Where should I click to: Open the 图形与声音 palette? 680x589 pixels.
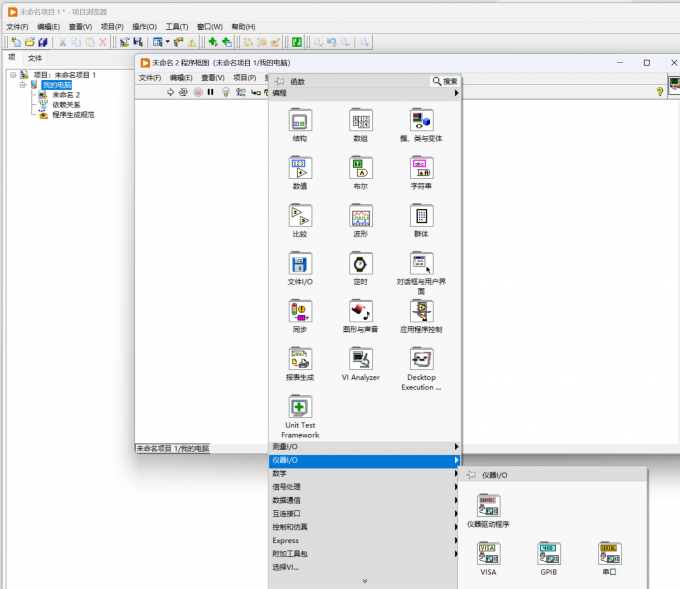[x=361, y=311]
